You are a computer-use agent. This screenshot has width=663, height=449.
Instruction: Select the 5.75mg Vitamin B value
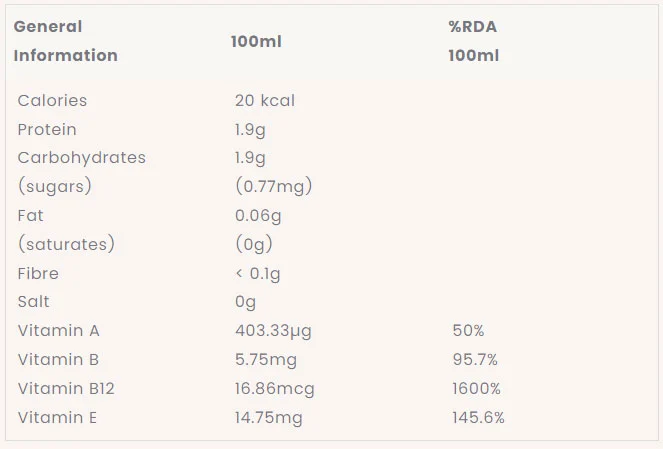coord(266,359)
